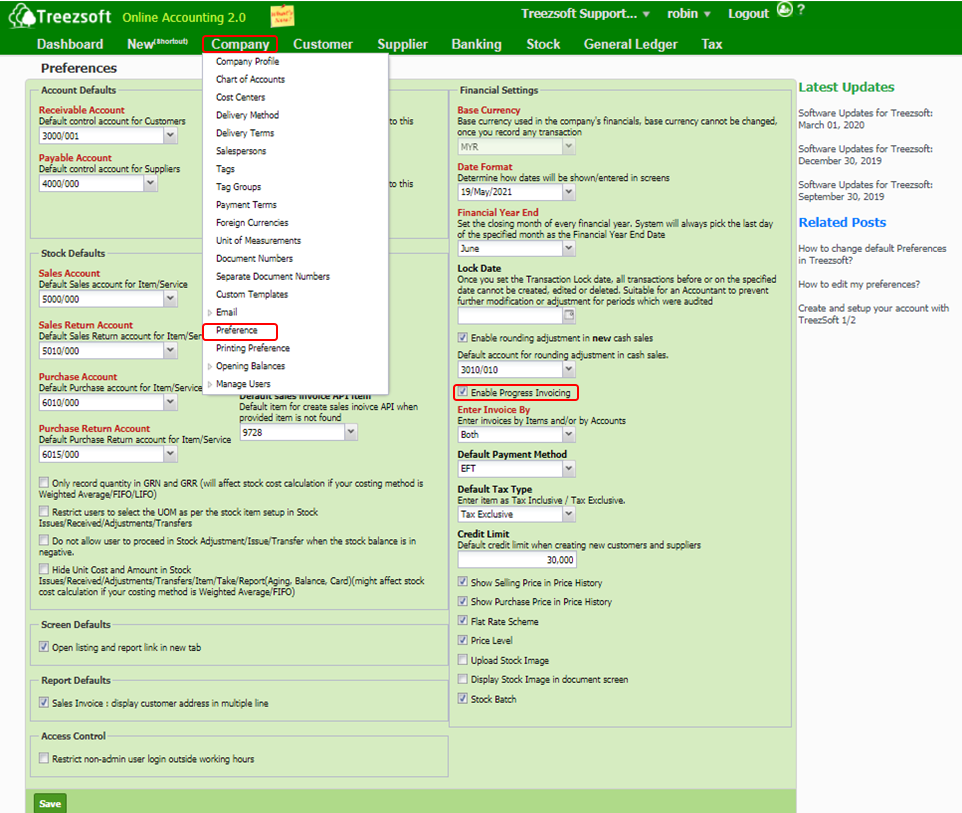This screenshot has width=962, height=813.
Task: Expand the robin user dropdown
Action: [x=707, y=14]
